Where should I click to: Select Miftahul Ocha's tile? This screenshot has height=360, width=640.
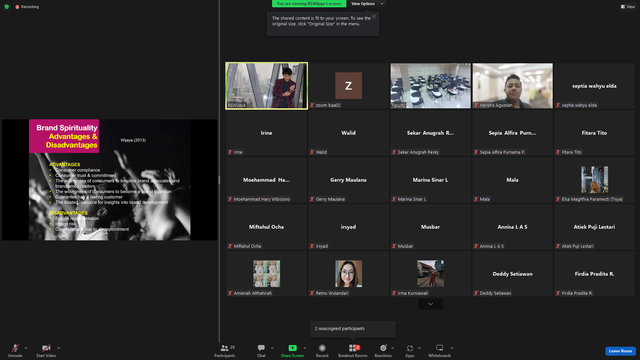point(267,227)
